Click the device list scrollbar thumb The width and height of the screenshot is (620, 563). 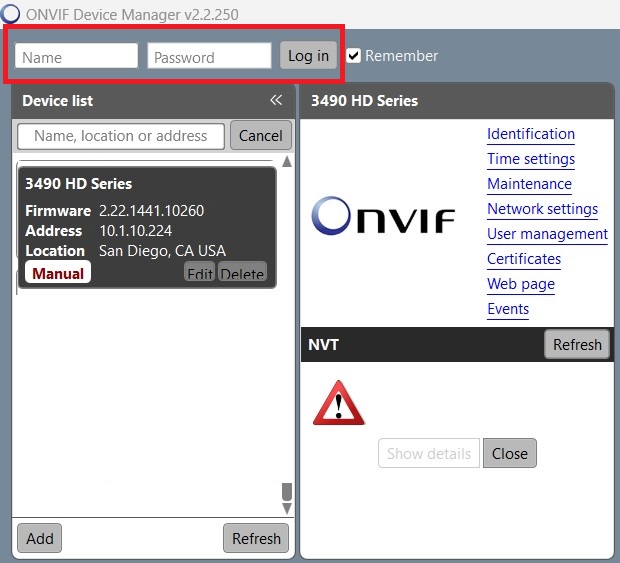click(287, 491)
